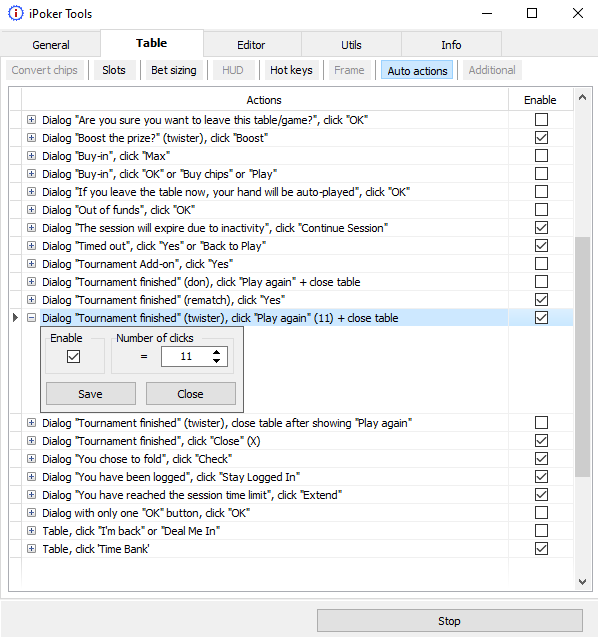Expand the "I'm back" or "Deal Me In" row
Image resolution: width=598 pixels, height=637 pixels.
[x=31, y=531]
